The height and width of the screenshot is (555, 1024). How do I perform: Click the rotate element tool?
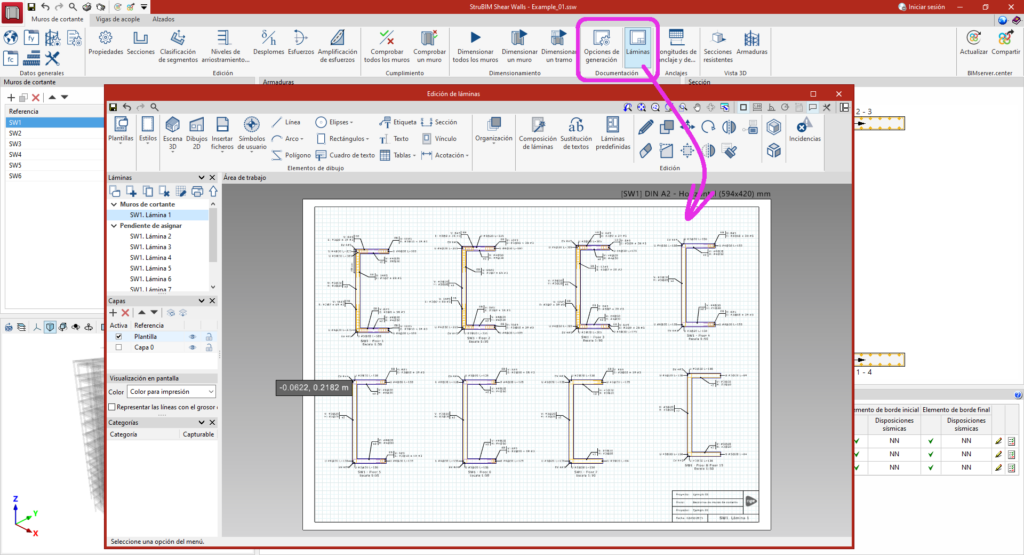click(708, 127)
